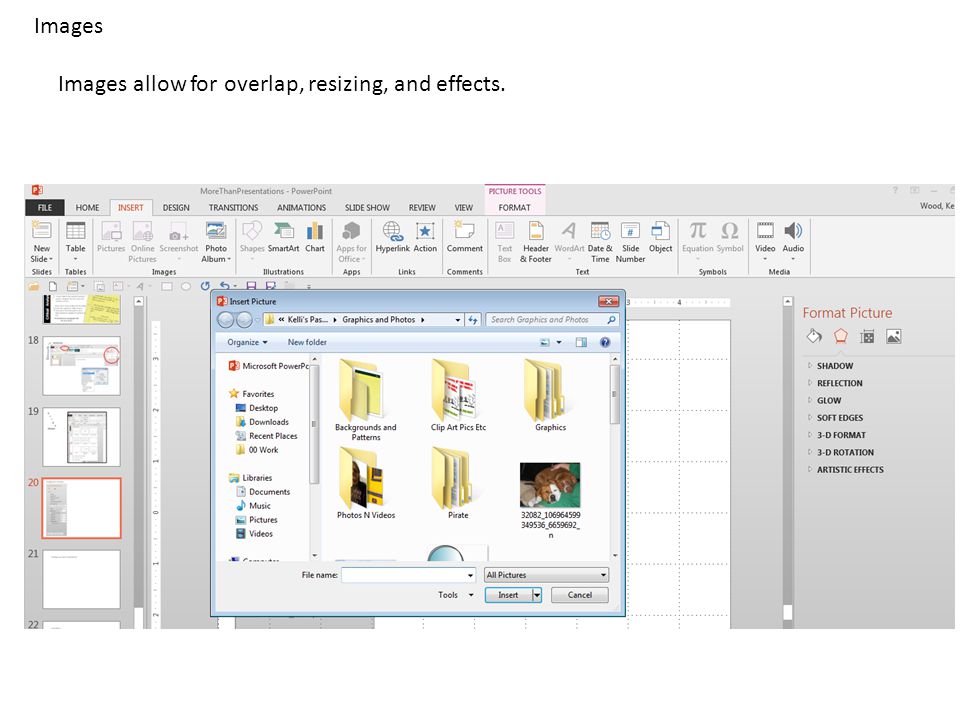Insert a Video
This screenshot has width=960, height=720.
click(765, 239)
